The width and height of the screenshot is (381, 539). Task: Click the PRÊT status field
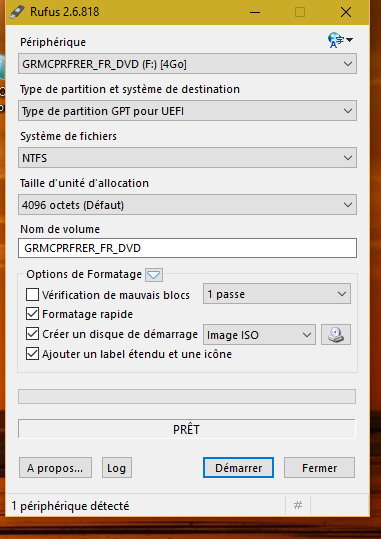187,429
